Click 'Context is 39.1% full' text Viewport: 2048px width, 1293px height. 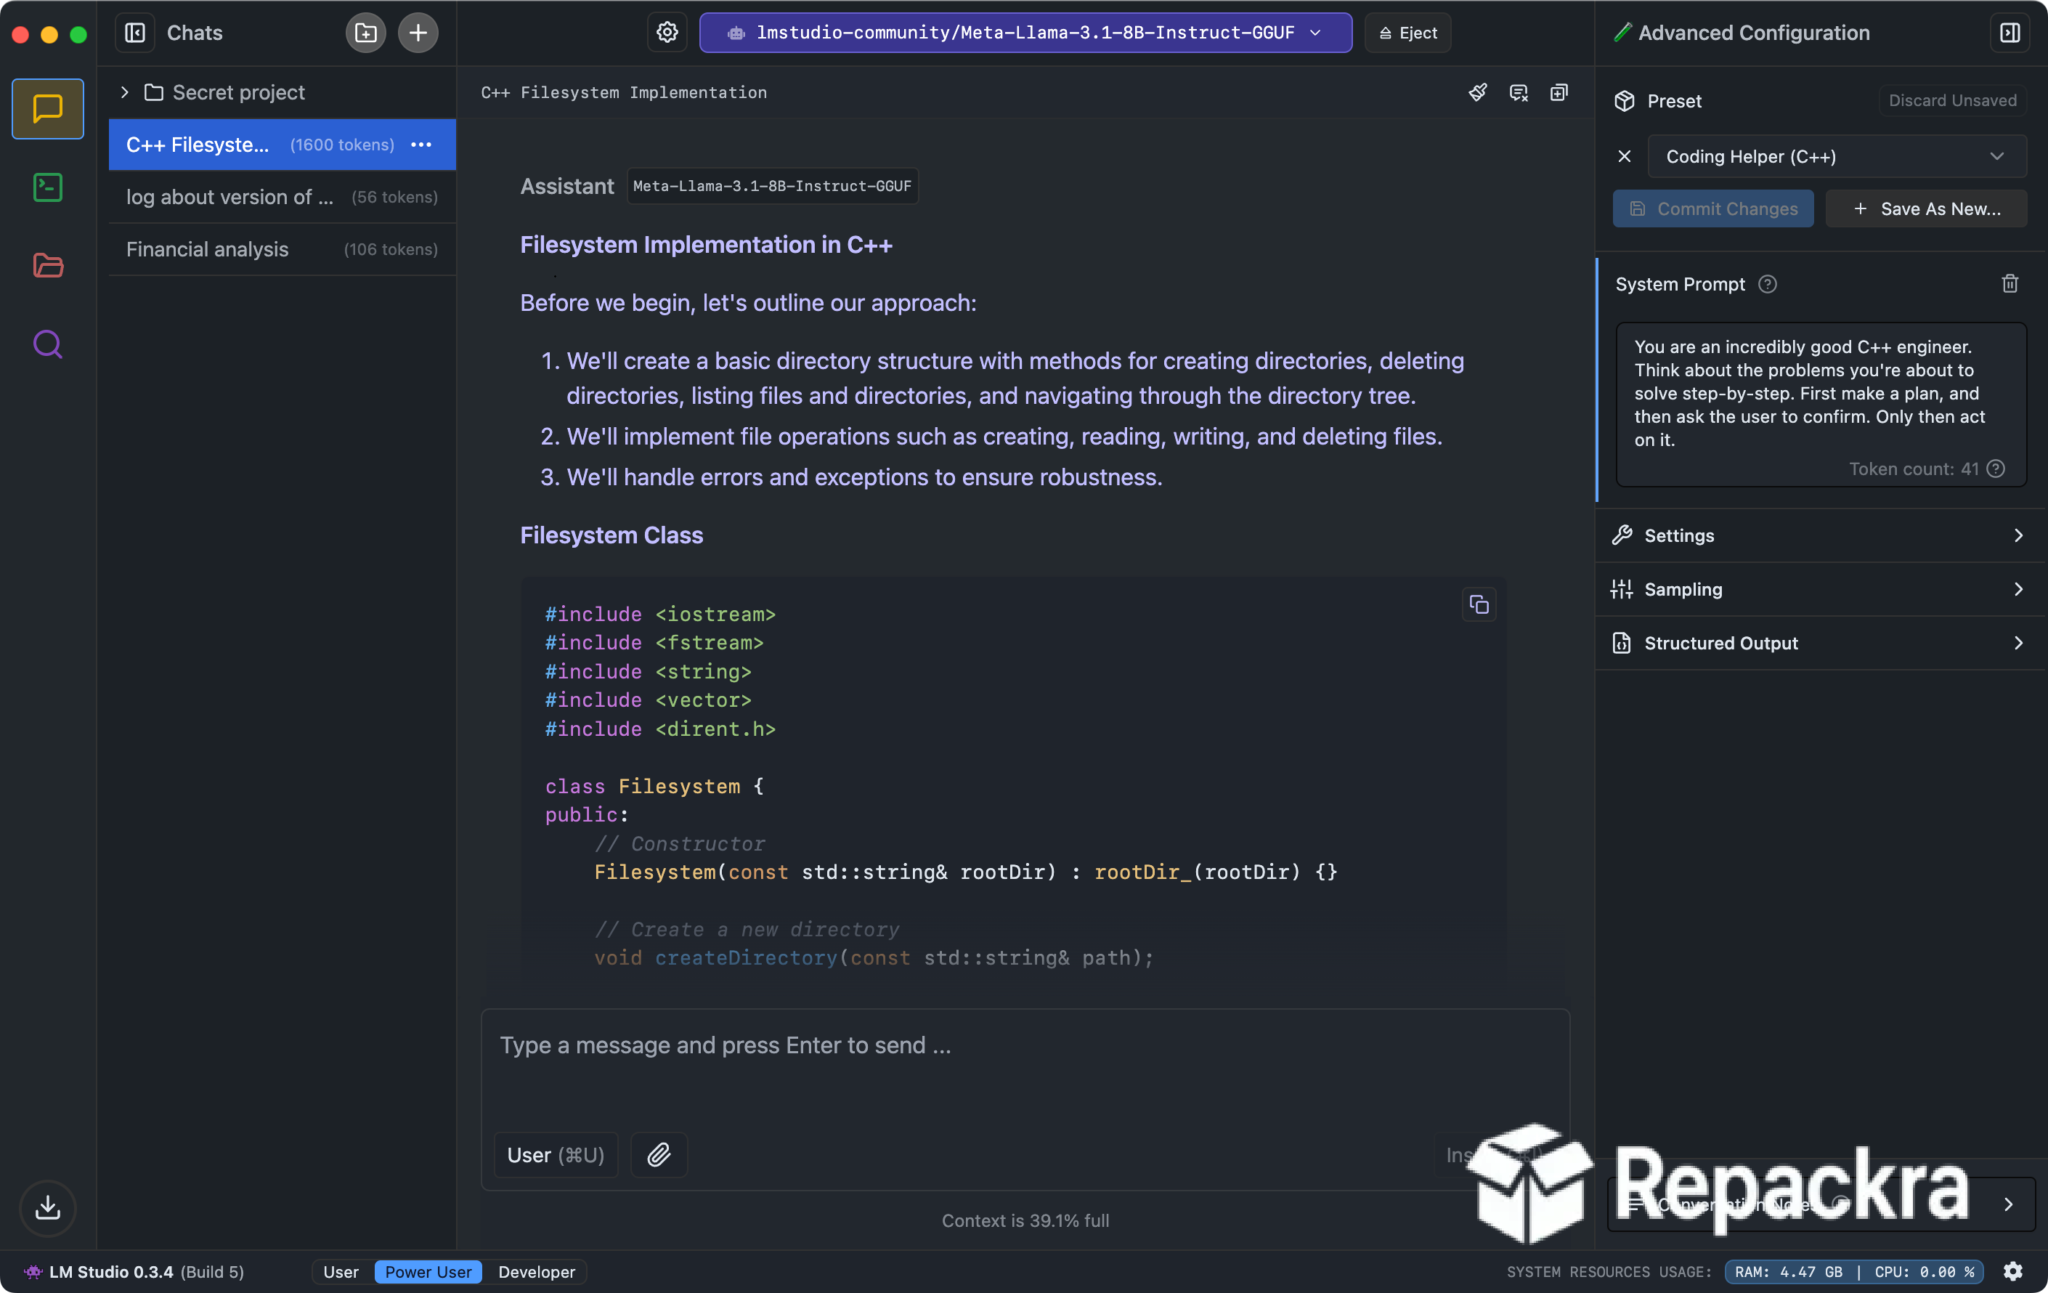pyautogui.click(x=1025, y=1220)
